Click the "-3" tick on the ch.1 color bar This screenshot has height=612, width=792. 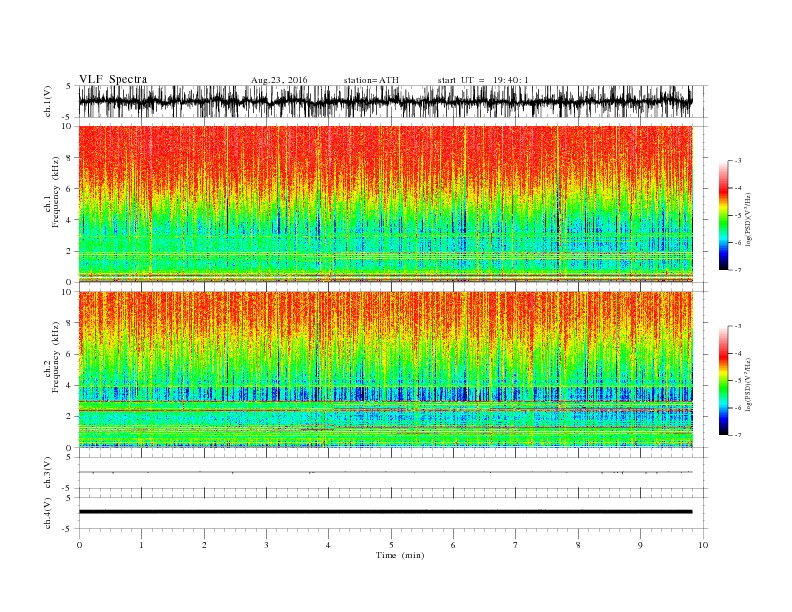click(737, 161)
